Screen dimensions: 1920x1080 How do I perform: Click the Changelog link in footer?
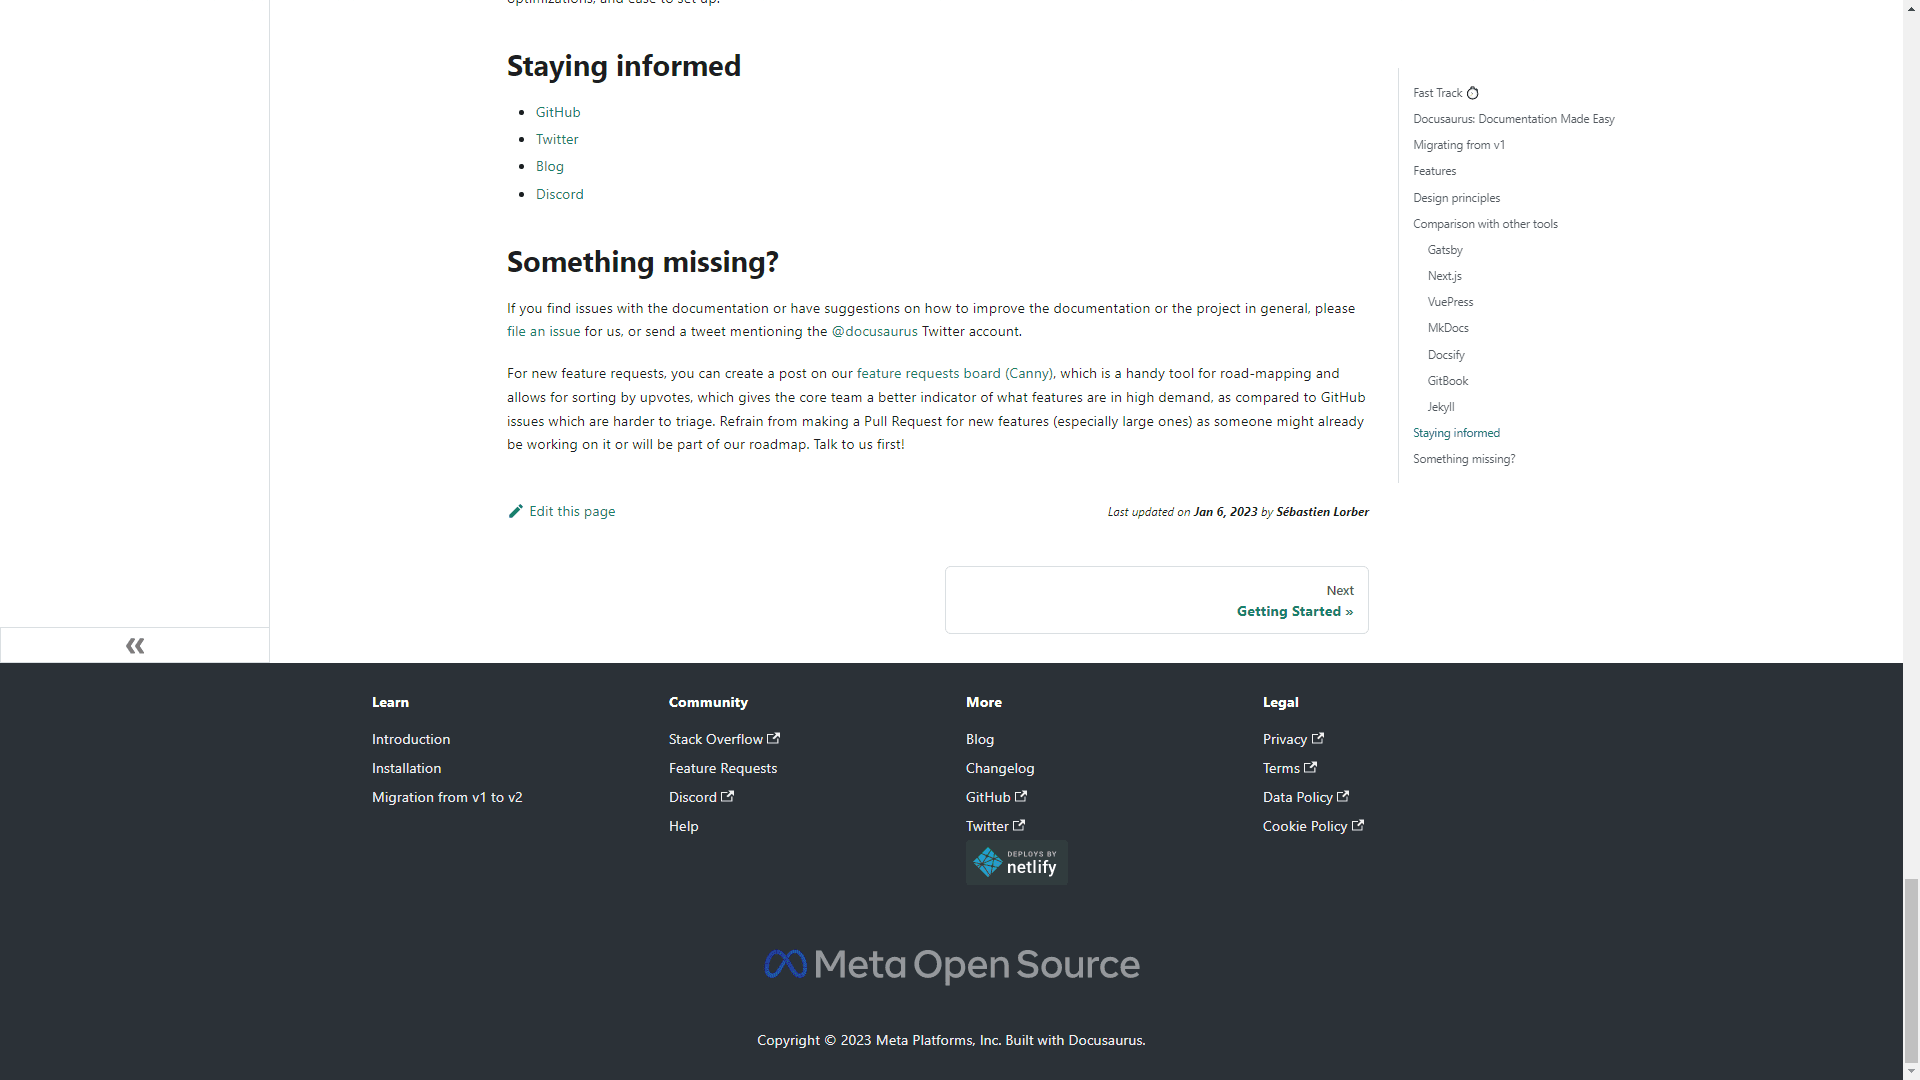coord(1000,767)
